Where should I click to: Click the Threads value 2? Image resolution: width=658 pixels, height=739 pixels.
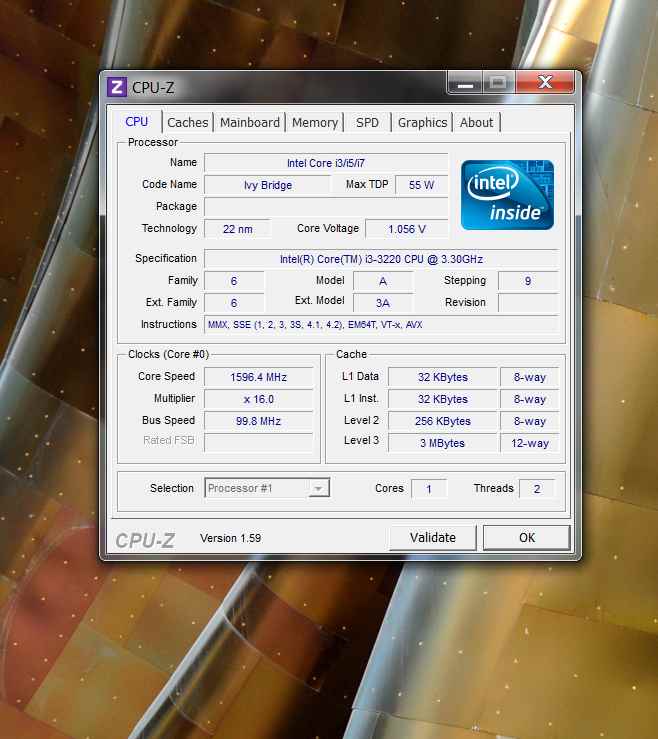(537, 489)
